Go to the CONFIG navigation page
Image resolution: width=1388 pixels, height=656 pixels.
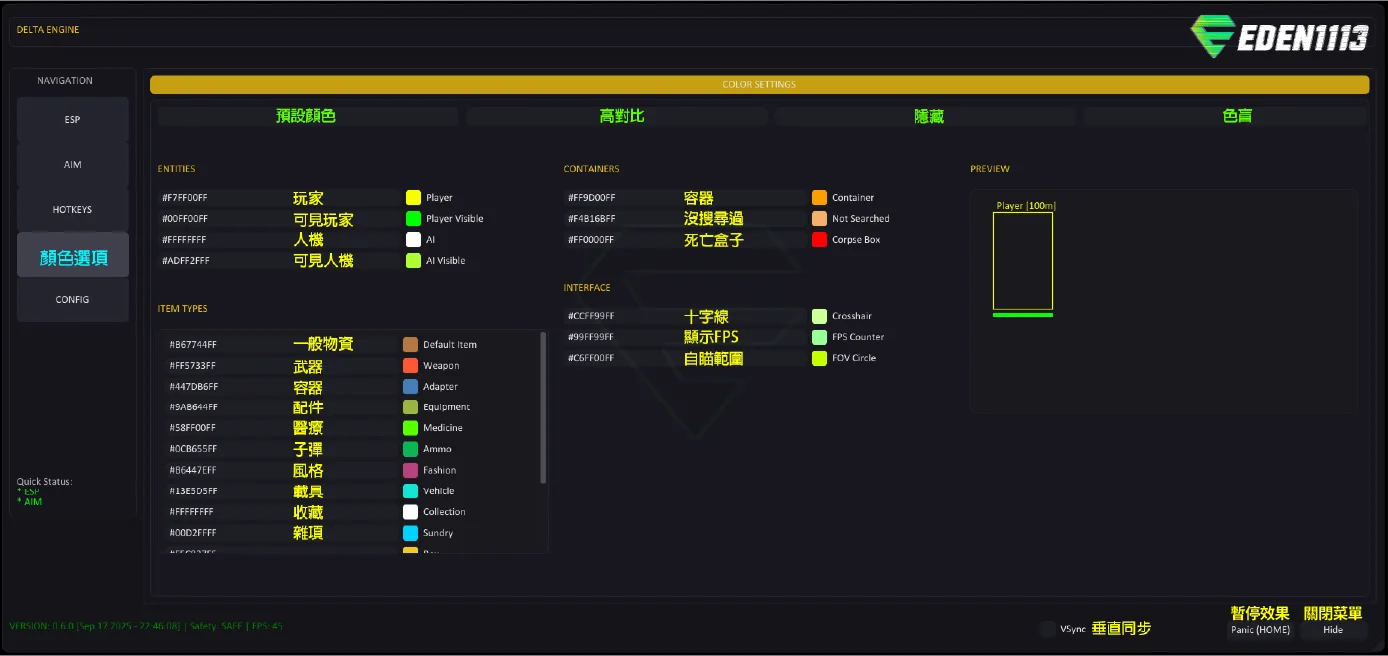[x=73, y=300]
